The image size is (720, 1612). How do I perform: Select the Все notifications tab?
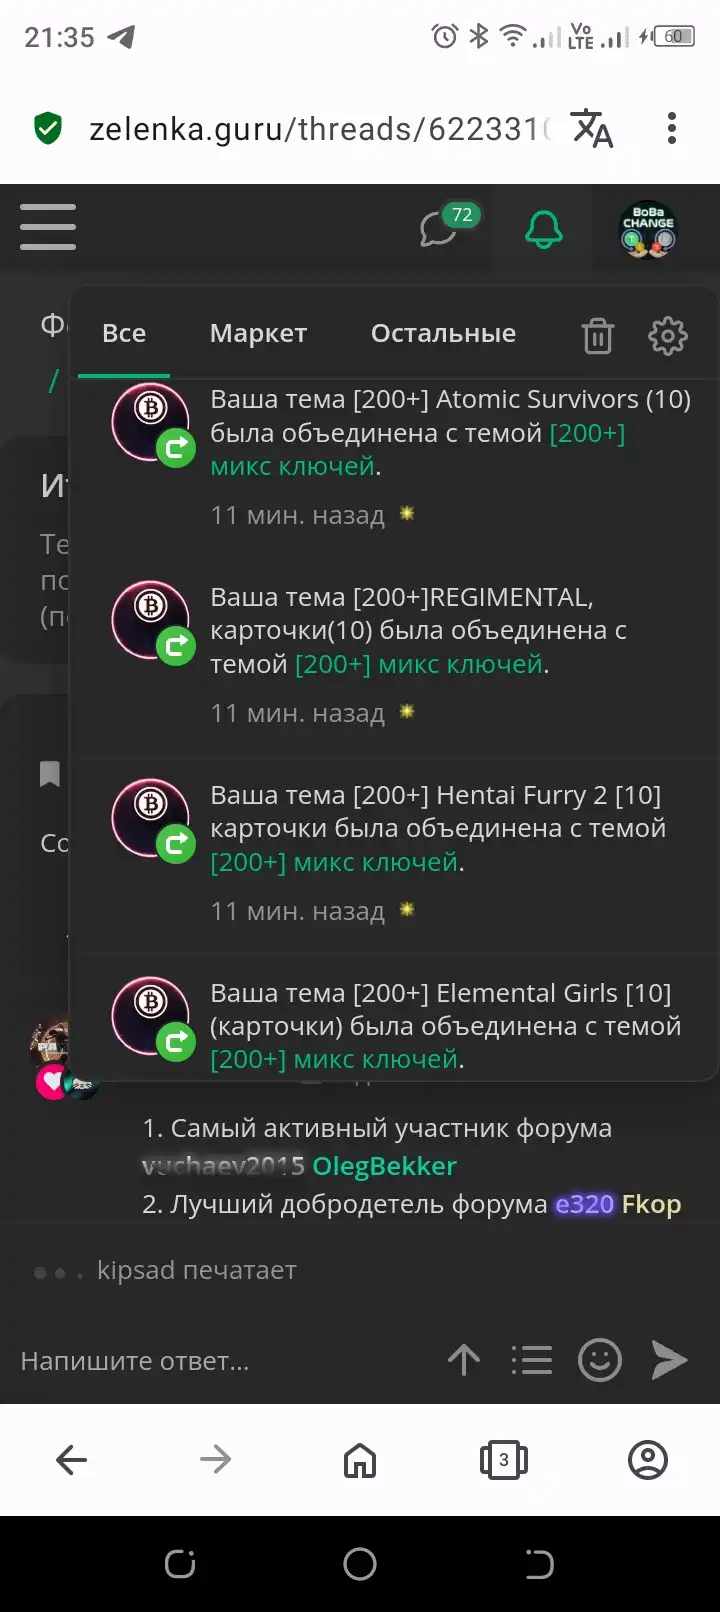click(124, 333)
